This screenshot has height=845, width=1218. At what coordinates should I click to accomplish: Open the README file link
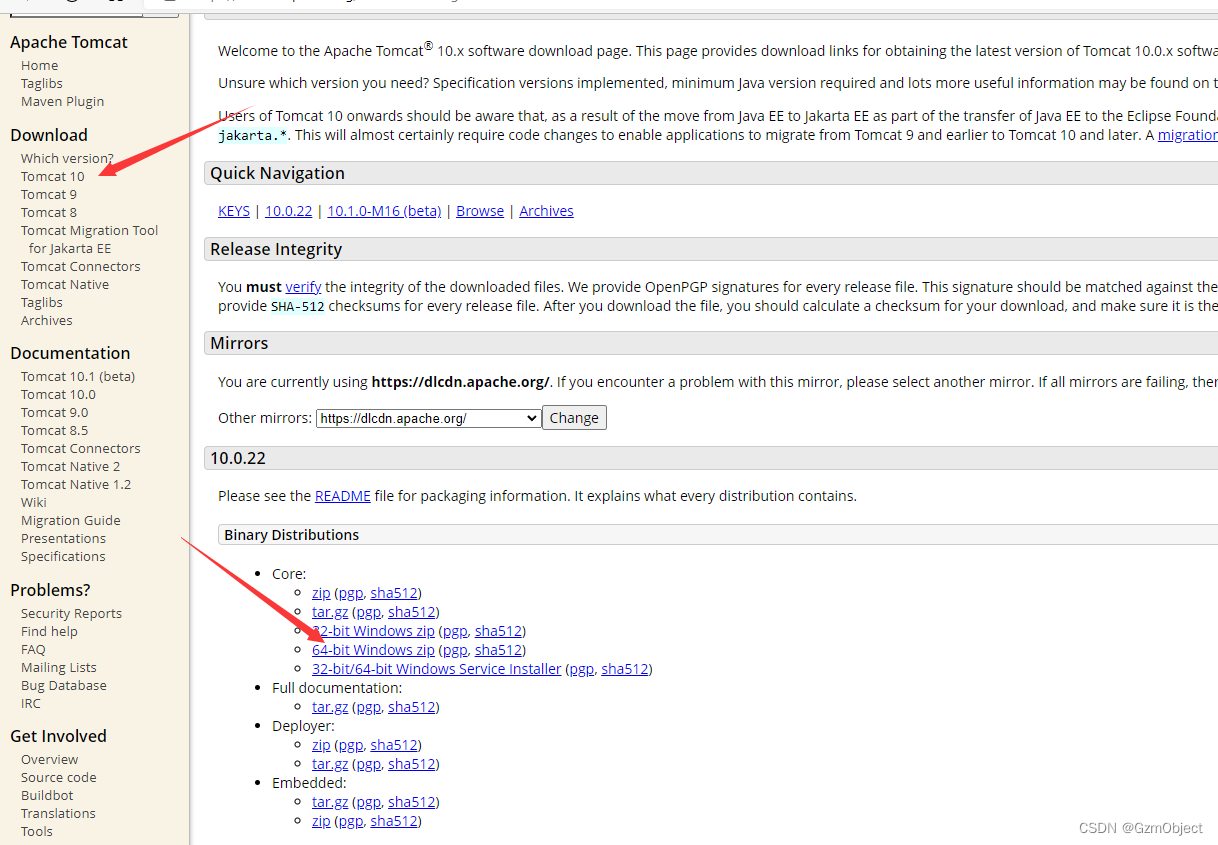click(343, 496)
